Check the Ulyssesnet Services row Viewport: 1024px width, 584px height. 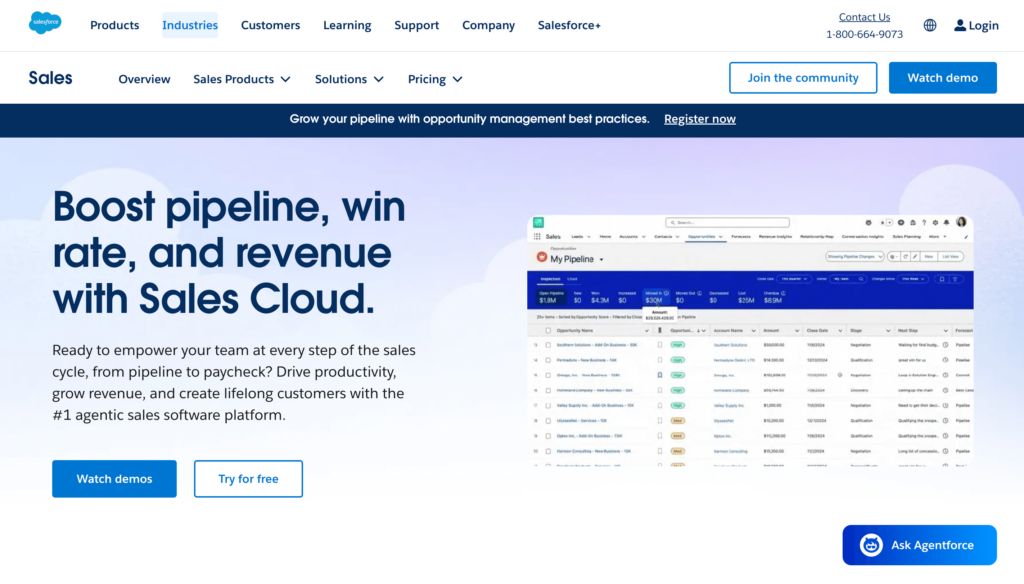click(x=548, y=421)
